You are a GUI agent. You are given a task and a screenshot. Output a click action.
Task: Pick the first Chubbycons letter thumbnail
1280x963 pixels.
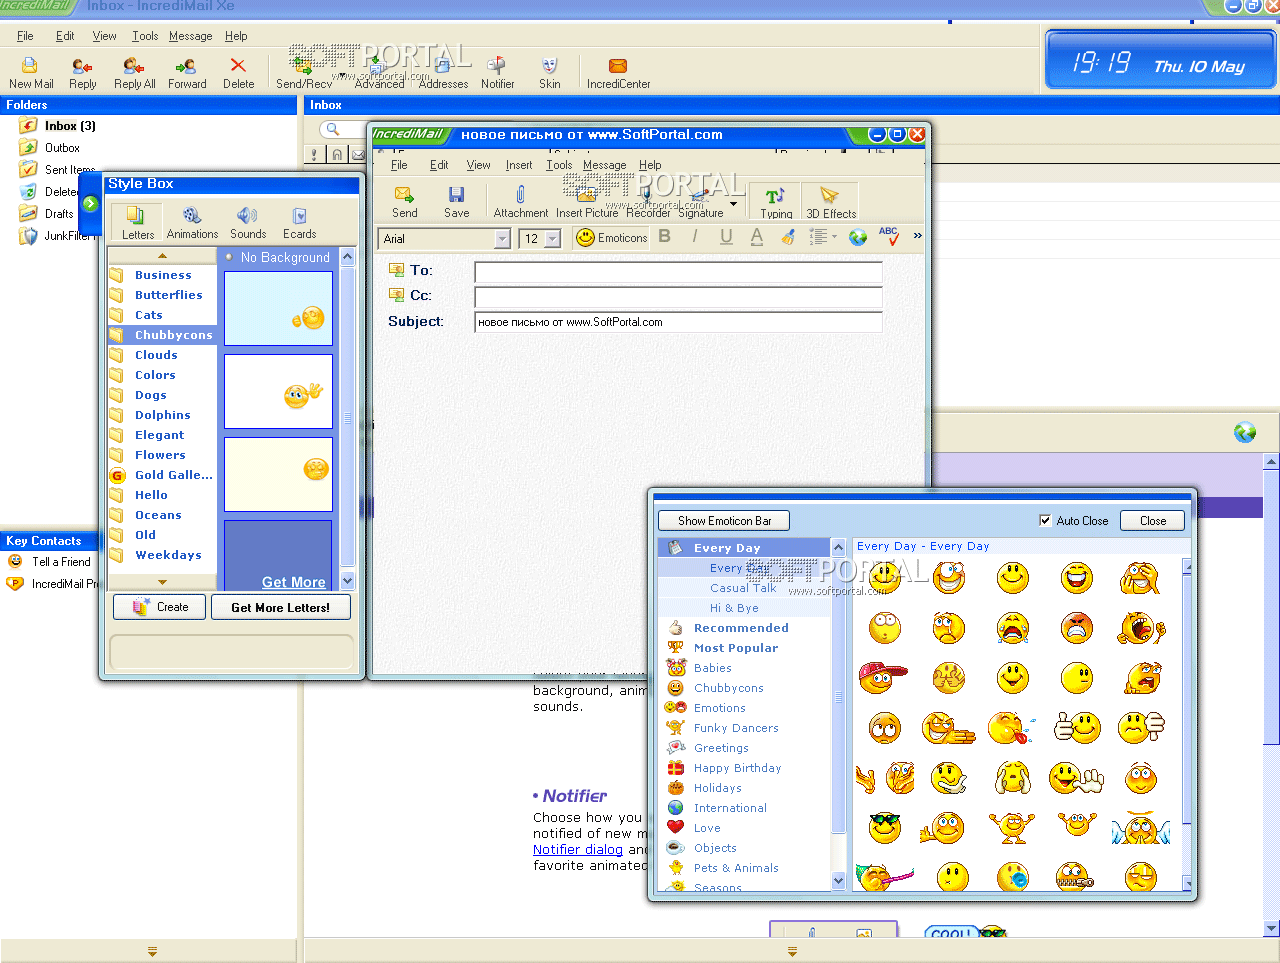278,308
